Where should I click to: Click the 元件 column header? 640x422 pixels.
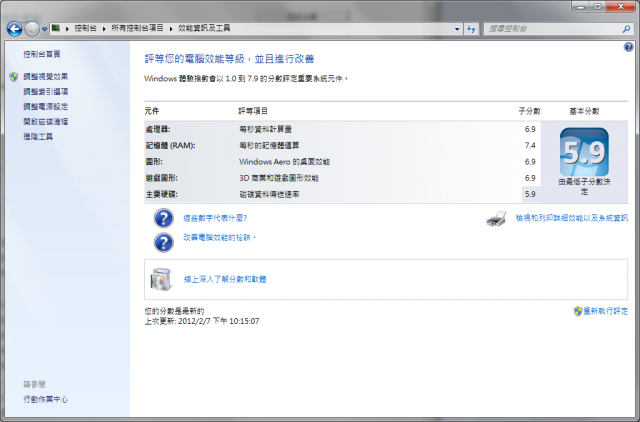(152, 111)
